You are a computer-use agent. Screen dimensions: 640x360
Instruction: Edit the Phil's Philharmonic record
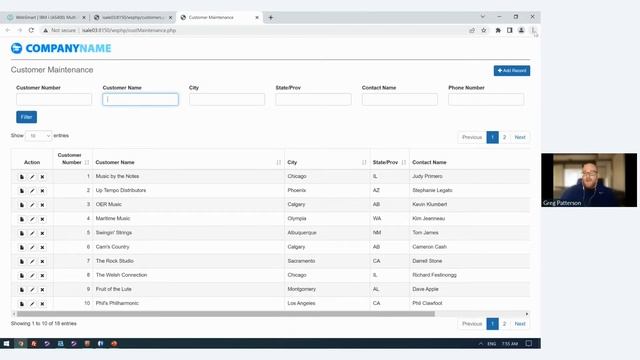tap(32, 304)
